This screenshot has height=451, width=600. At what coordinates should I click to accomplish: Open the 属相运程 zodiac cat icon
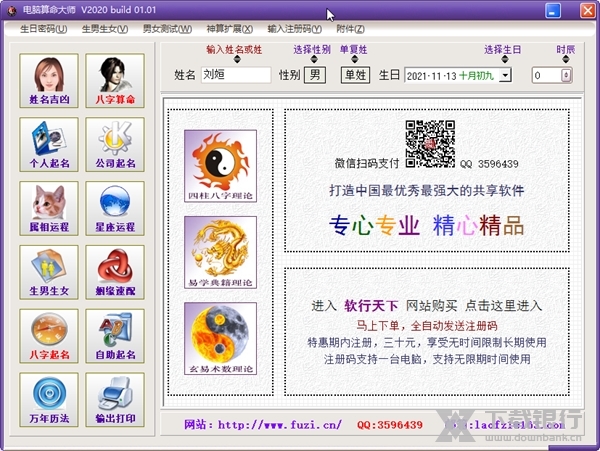click(x=49, y=208)
